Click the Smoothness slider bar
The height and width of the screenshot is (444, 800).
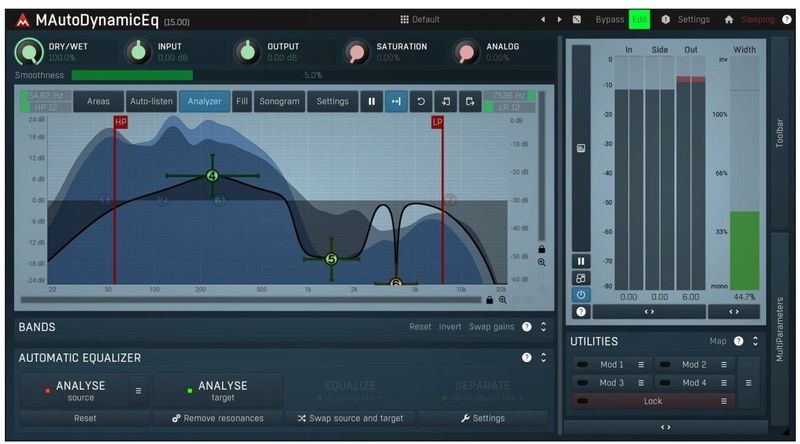312,76
